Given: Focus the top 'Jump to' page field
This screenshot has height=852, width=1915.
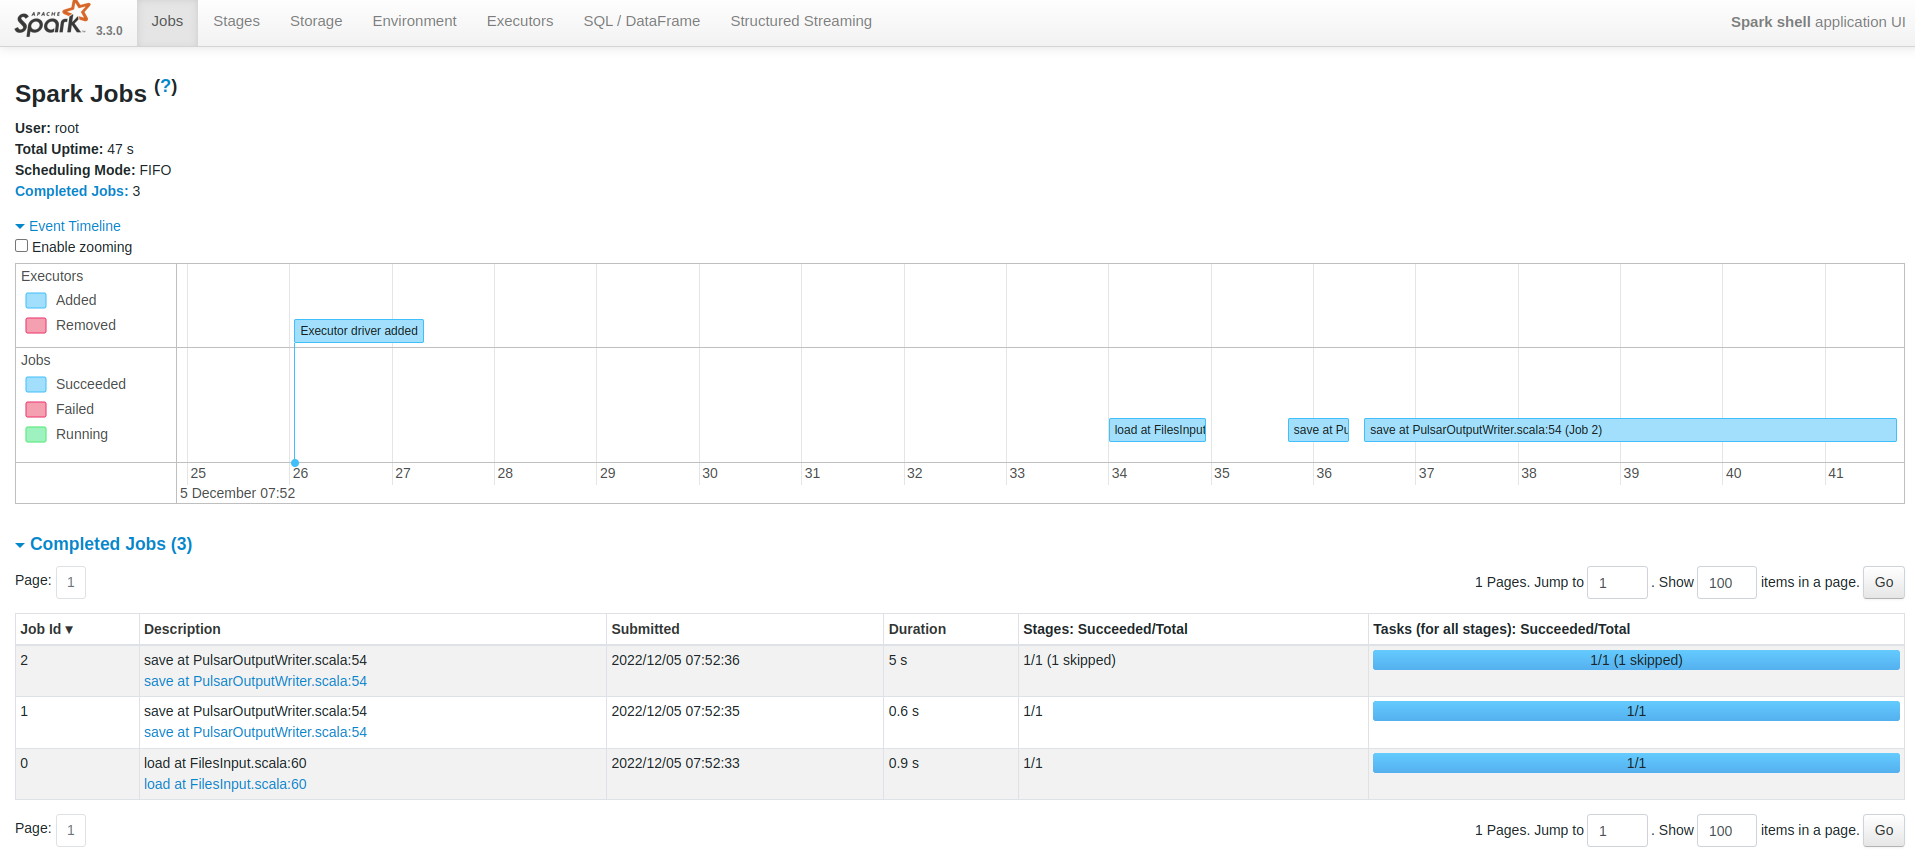Looking at the screenshot, I should tap(1617, 582).
